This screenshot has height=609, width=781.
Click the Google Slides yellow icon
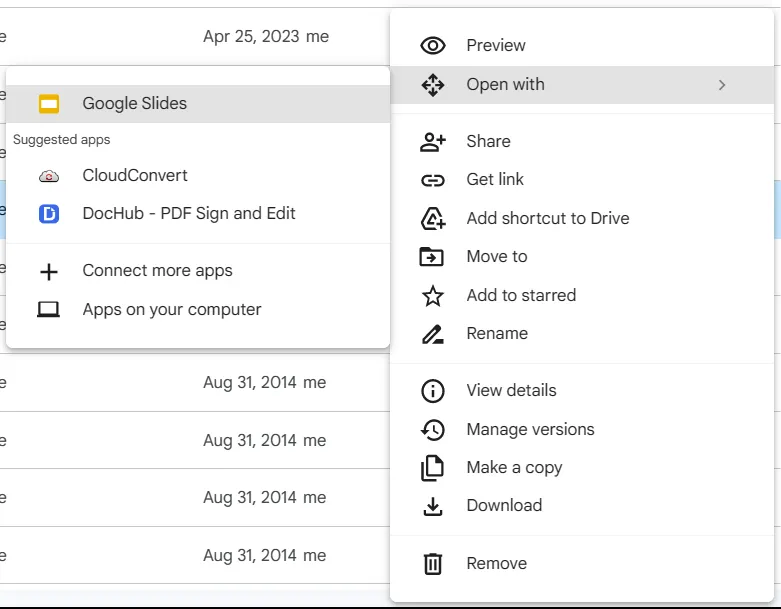click(x=49, y=103)
